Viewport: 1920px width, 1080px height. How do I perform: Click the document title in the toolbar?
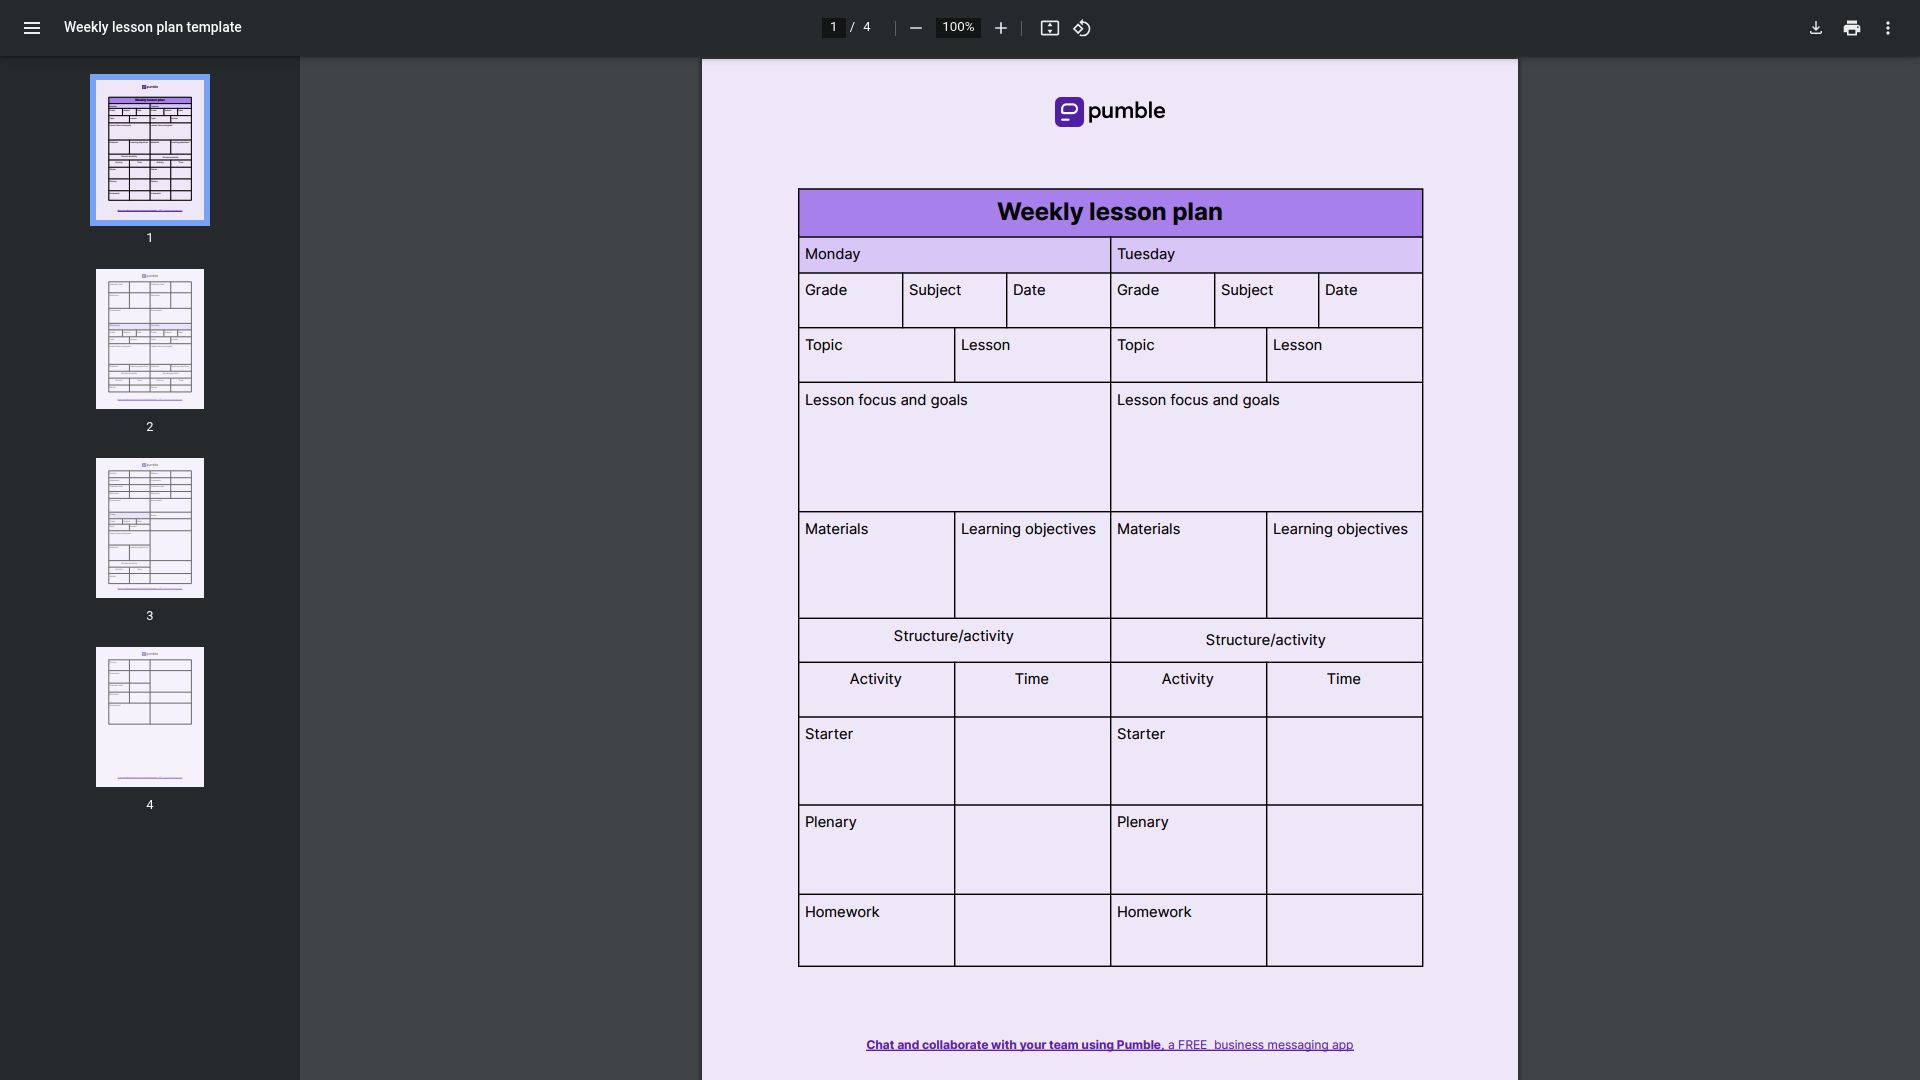coord(153,27)
